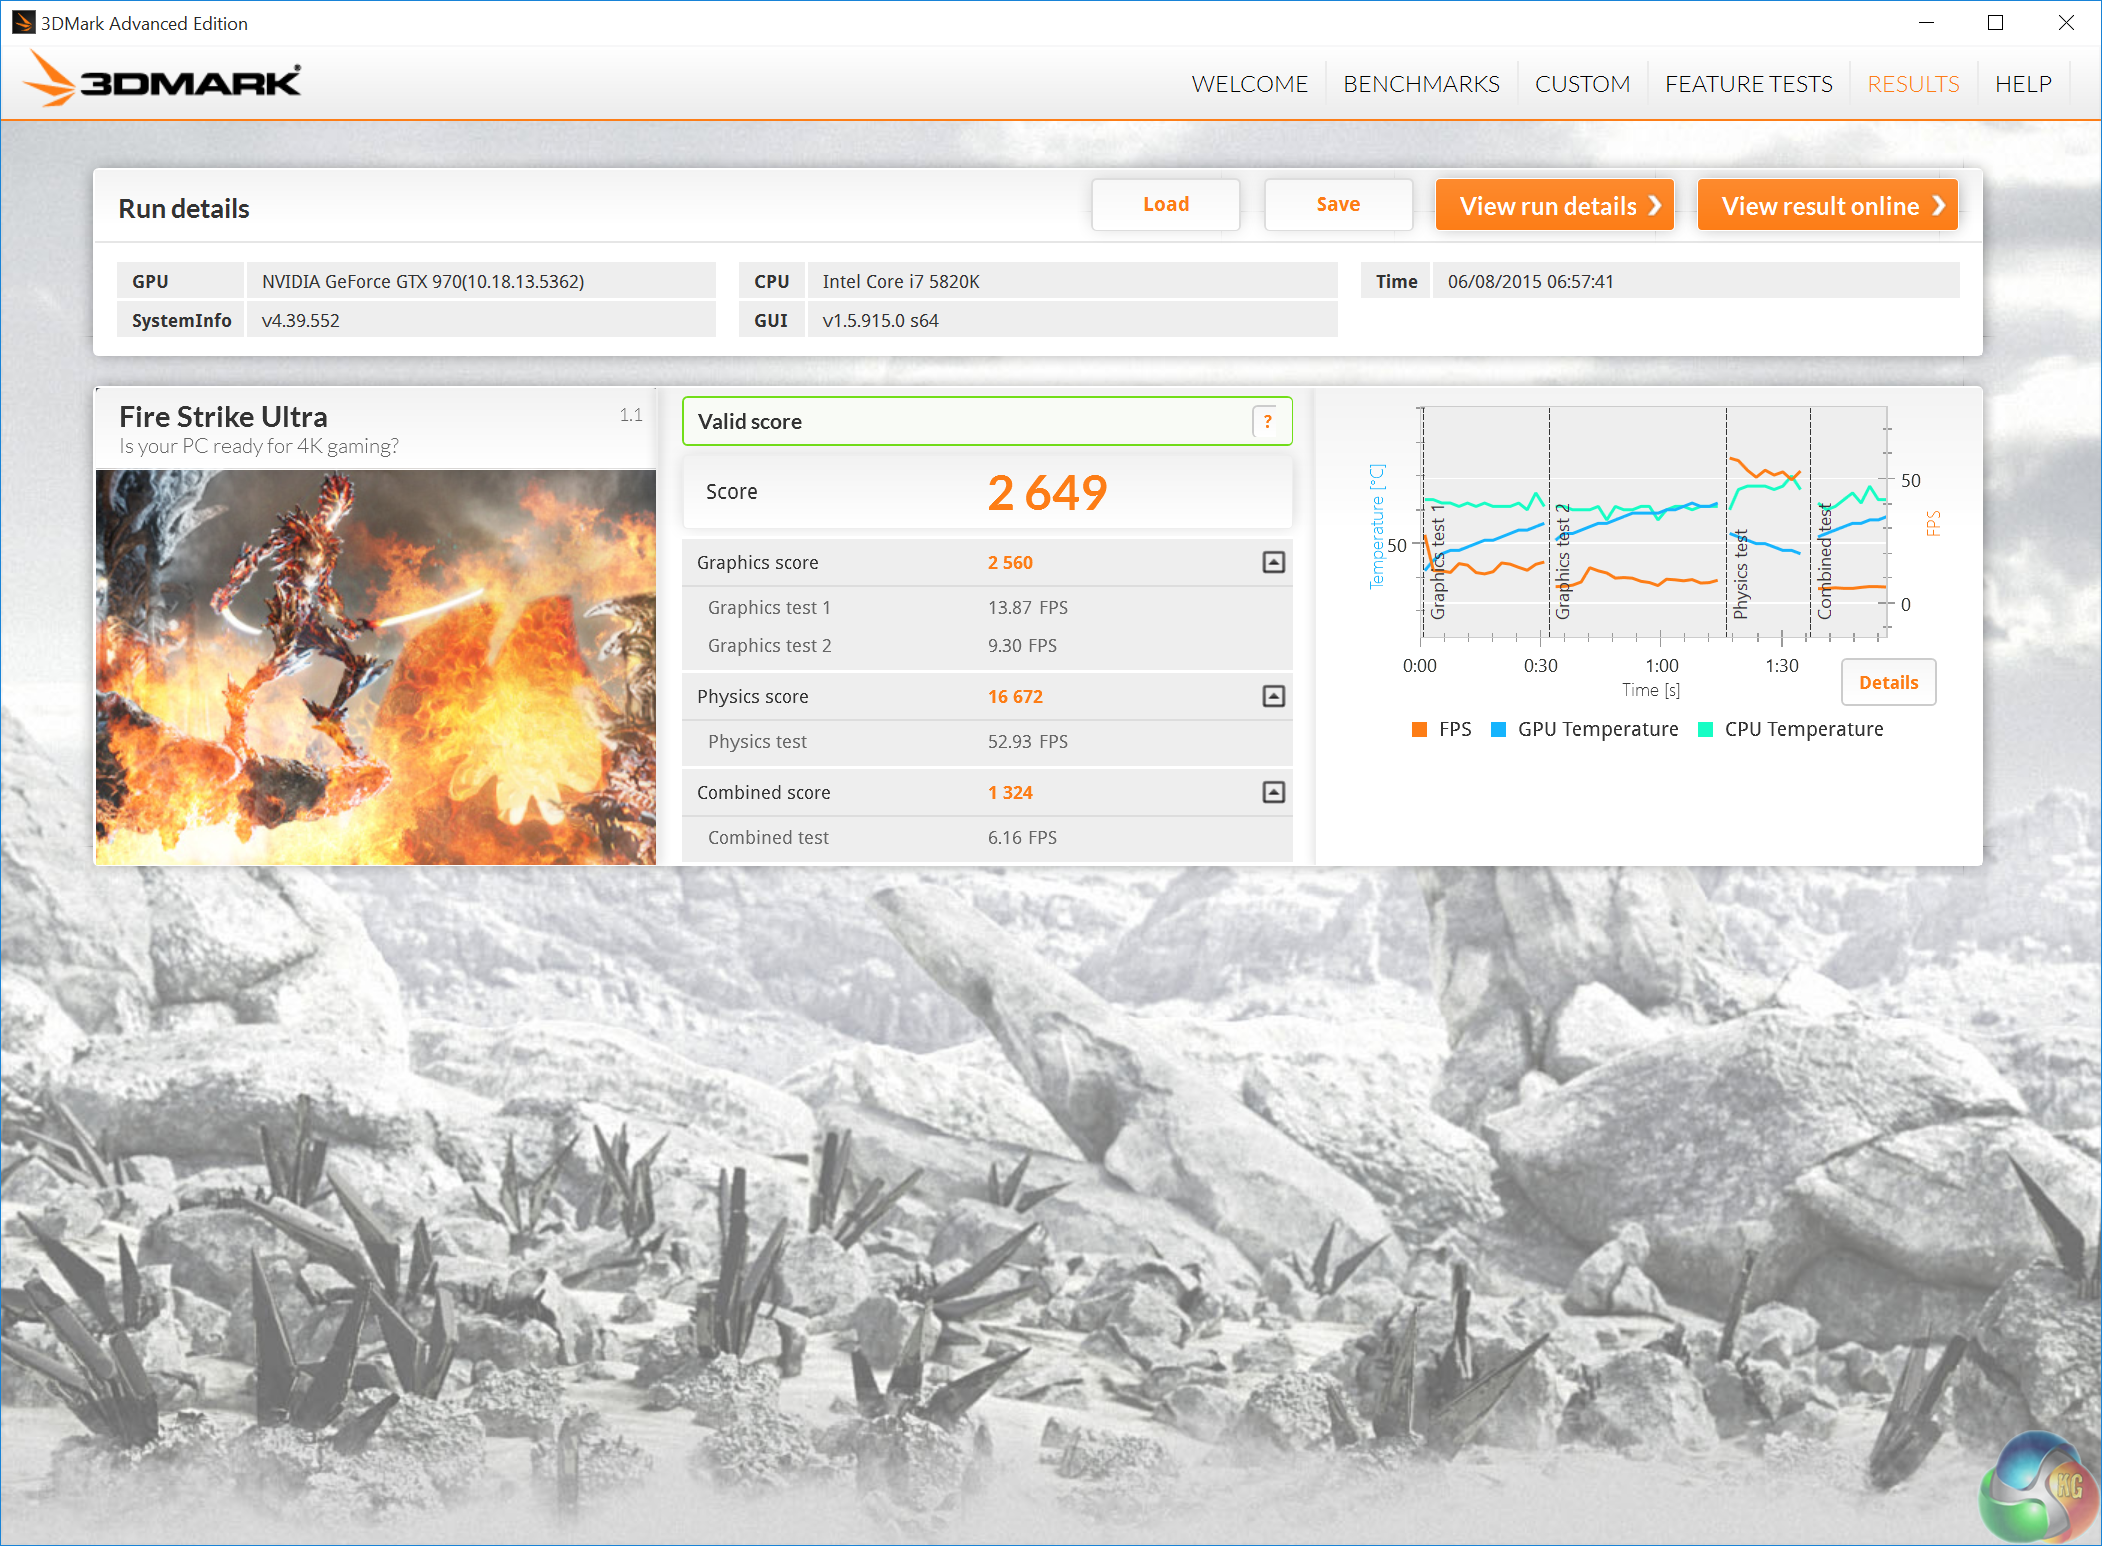
Task: Click the question mark help icon
Action: coord(1267,422)
